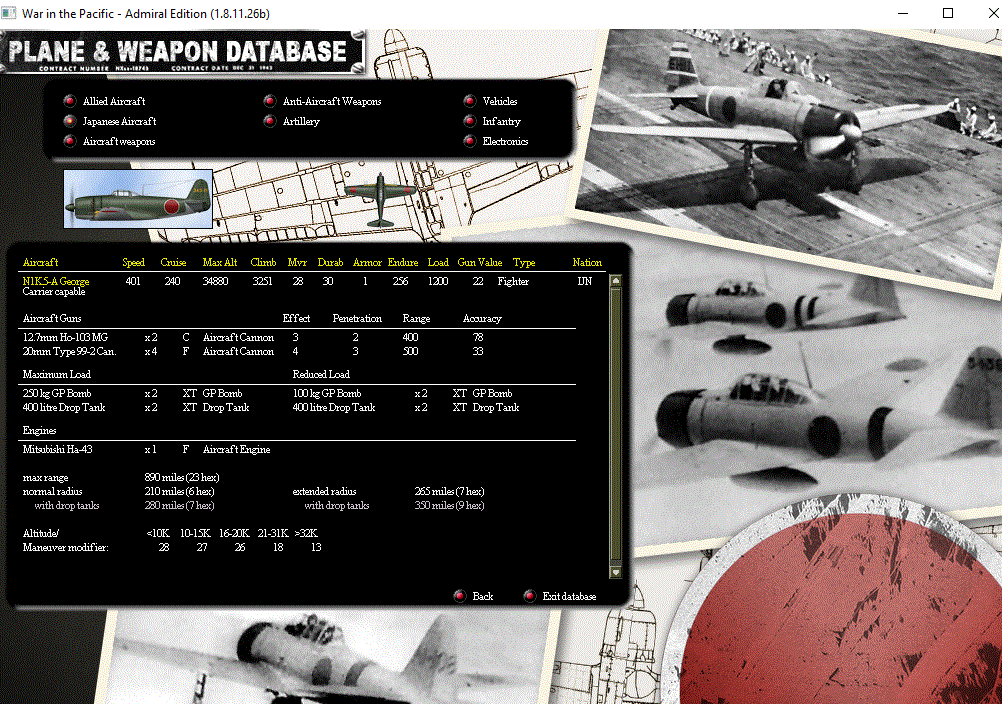Click the Exit database label
1002x704 pixels.
pos(569,596)
